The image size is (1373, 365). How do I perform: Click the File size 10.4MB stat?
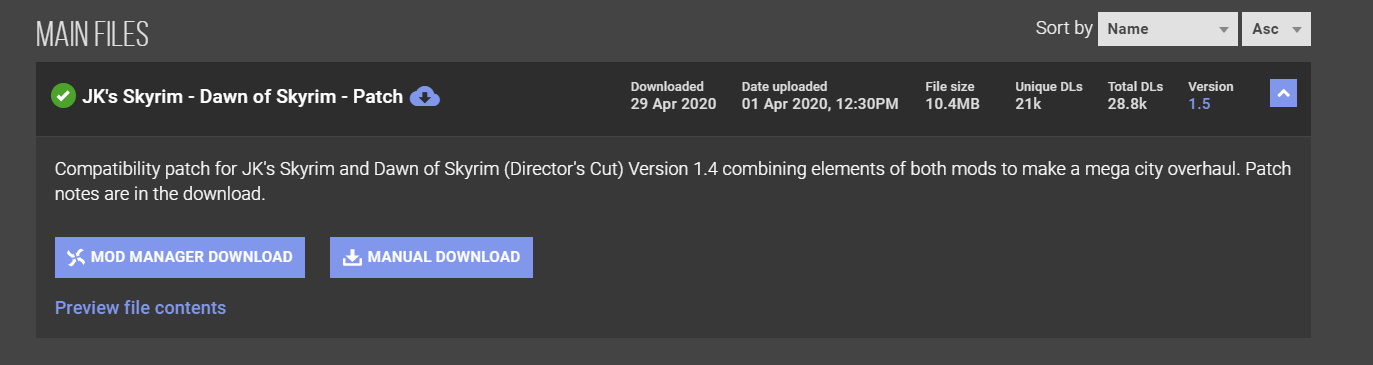pos(953,95)
